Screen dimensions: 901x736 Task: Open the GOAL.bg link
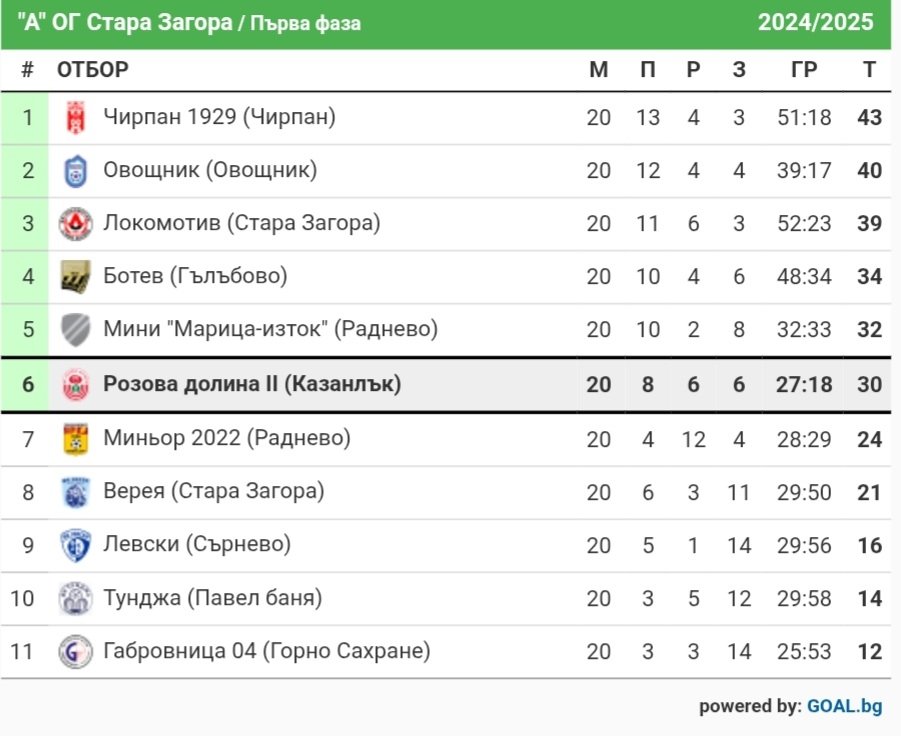(x=845, y=706)
